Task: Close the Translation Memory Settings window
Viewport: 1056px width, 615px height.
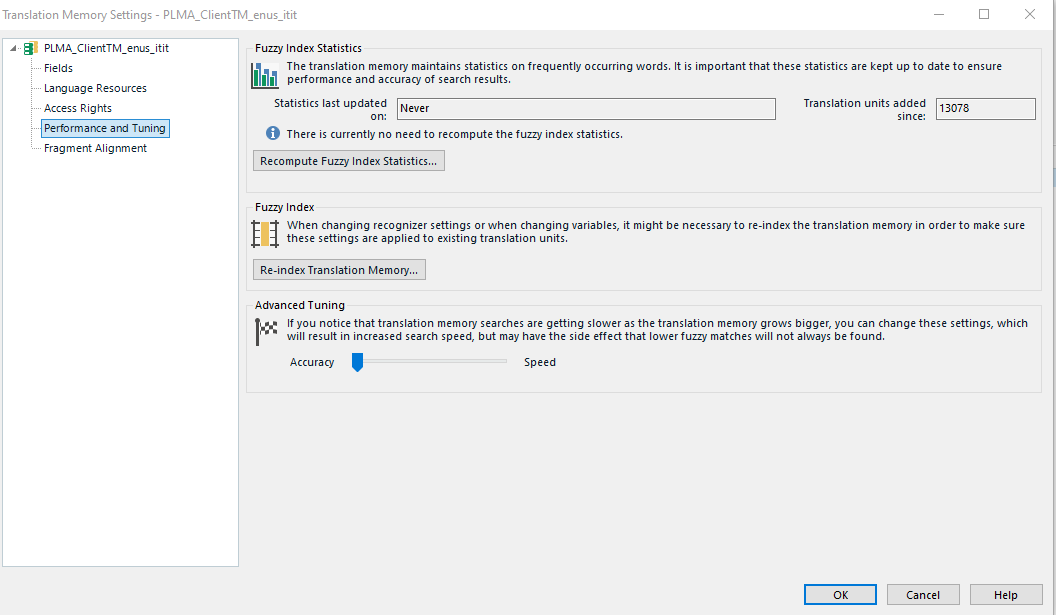Action: pos(1030,14)
